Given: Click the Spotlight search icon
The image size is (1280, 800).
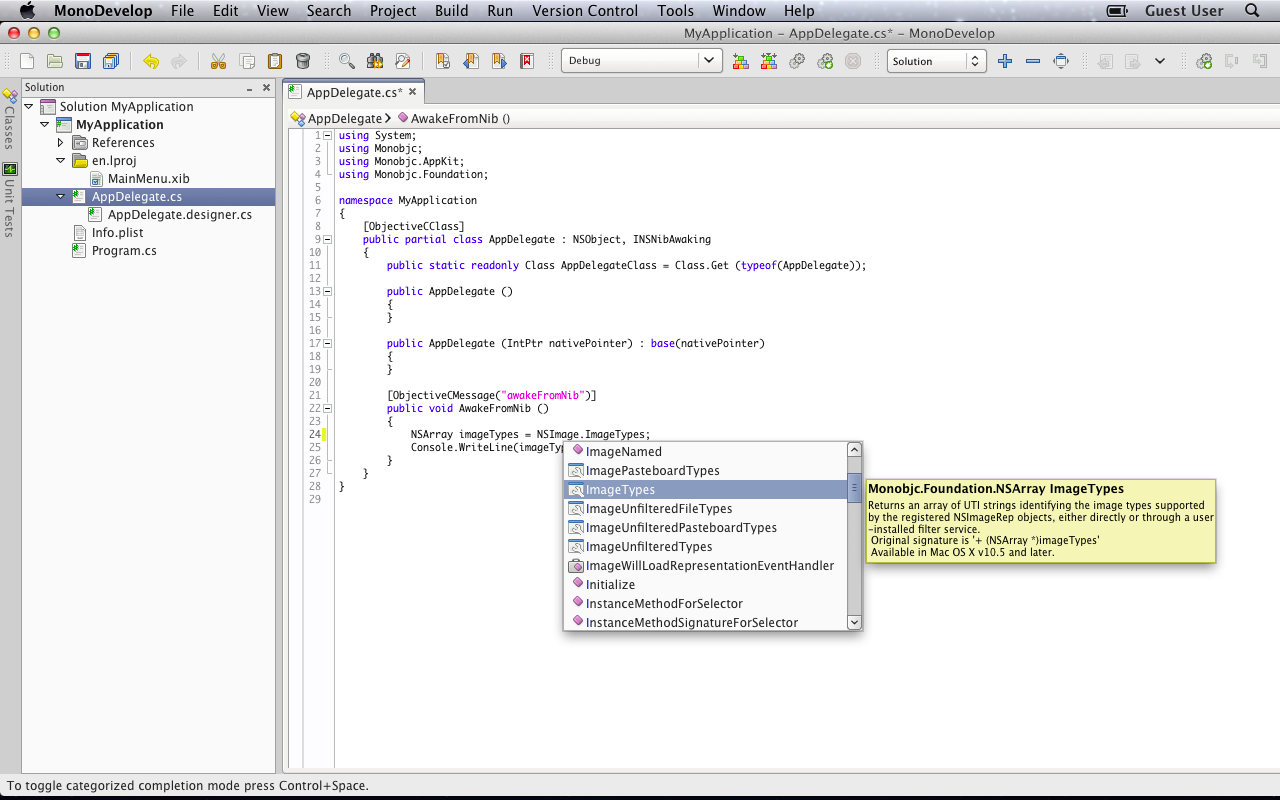Looking at the screenshot, I should point(1252,11).
